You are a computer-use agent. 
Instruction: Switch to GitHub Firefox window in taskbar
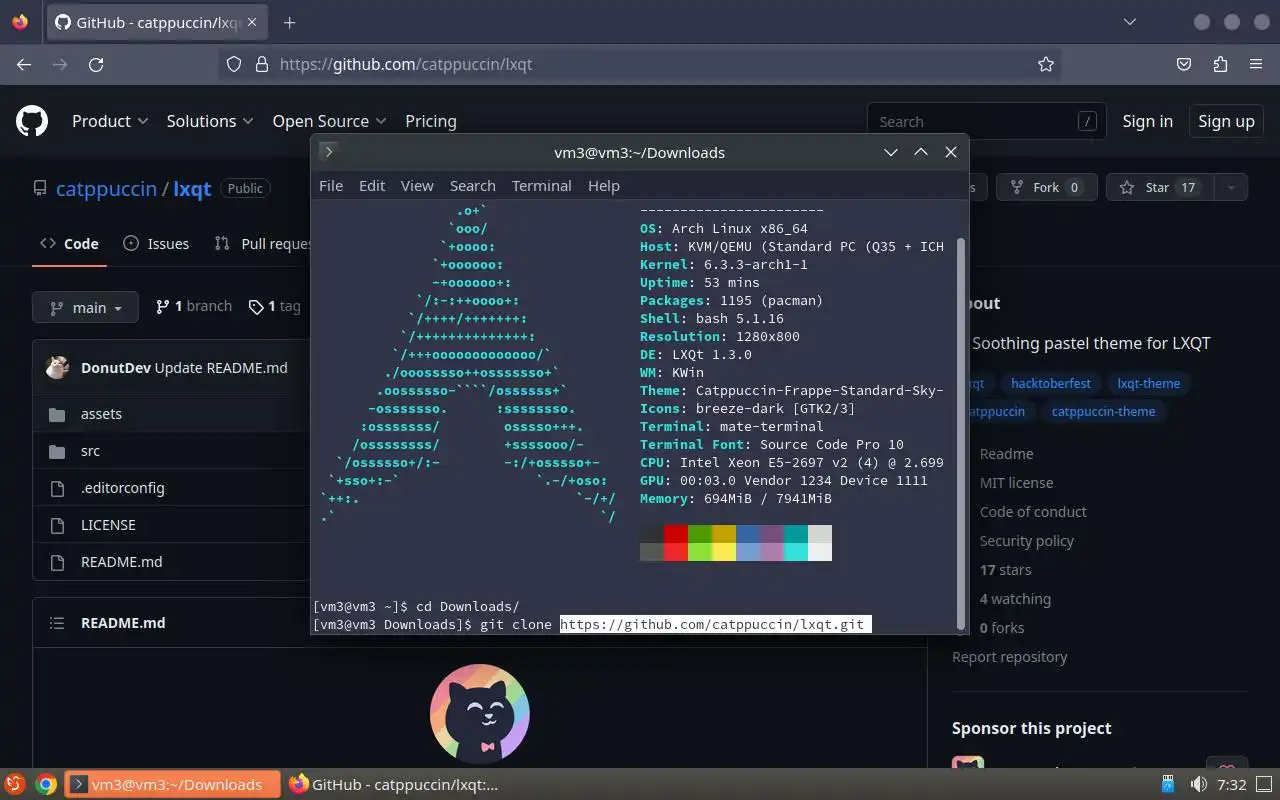394,785
